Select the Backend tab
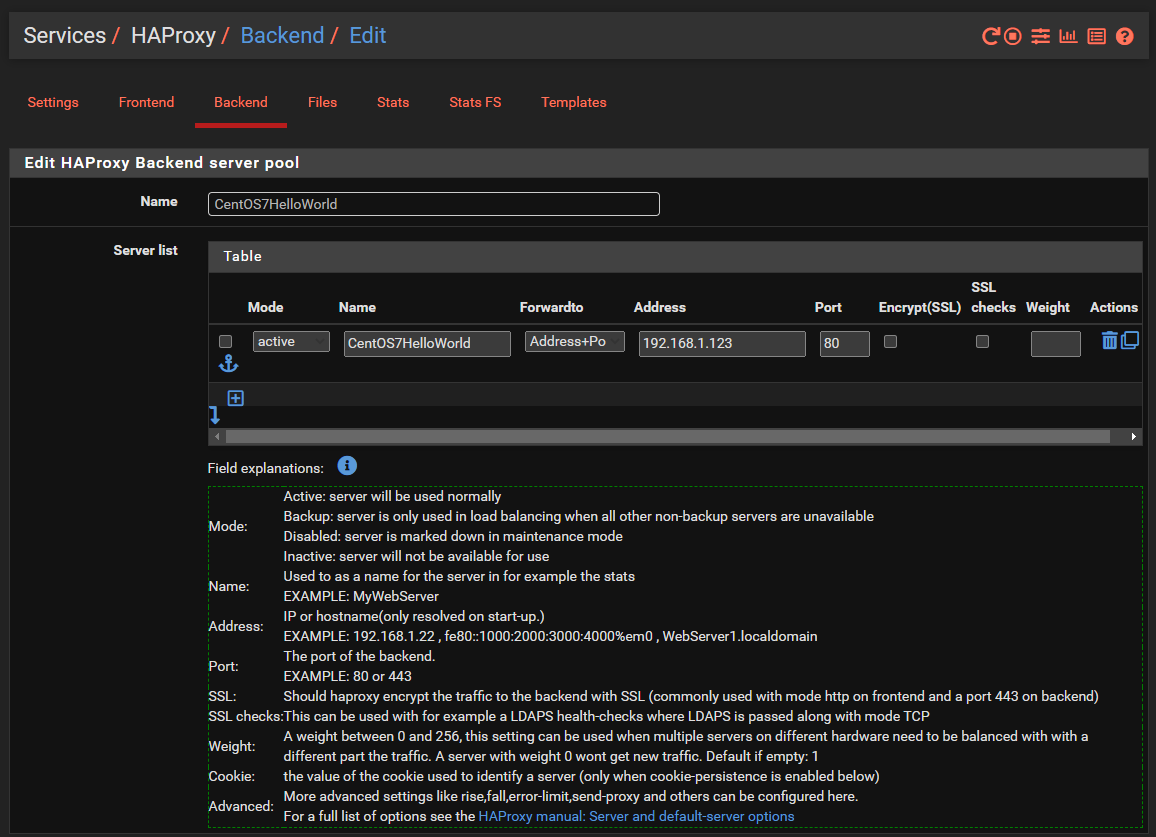The width and height of the screenshot is (1156, 837). 241,103
